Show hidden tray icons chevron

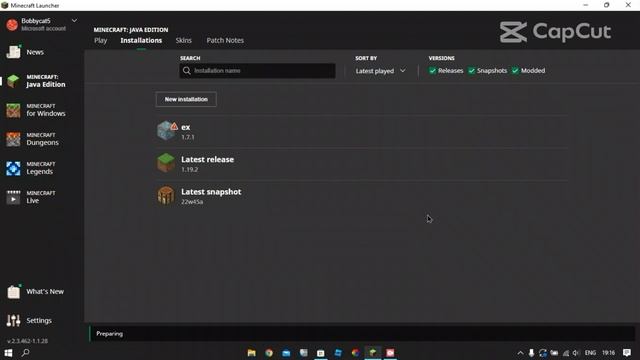pyautogui.click(x=520, y=353)
